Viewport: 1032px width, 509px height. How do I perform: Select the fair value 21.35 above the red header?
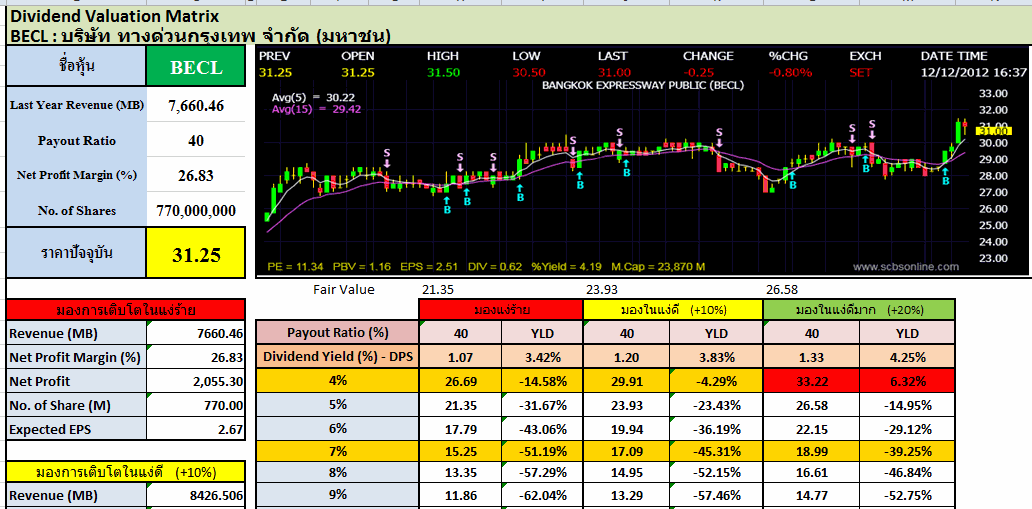(x=437, y=289)
